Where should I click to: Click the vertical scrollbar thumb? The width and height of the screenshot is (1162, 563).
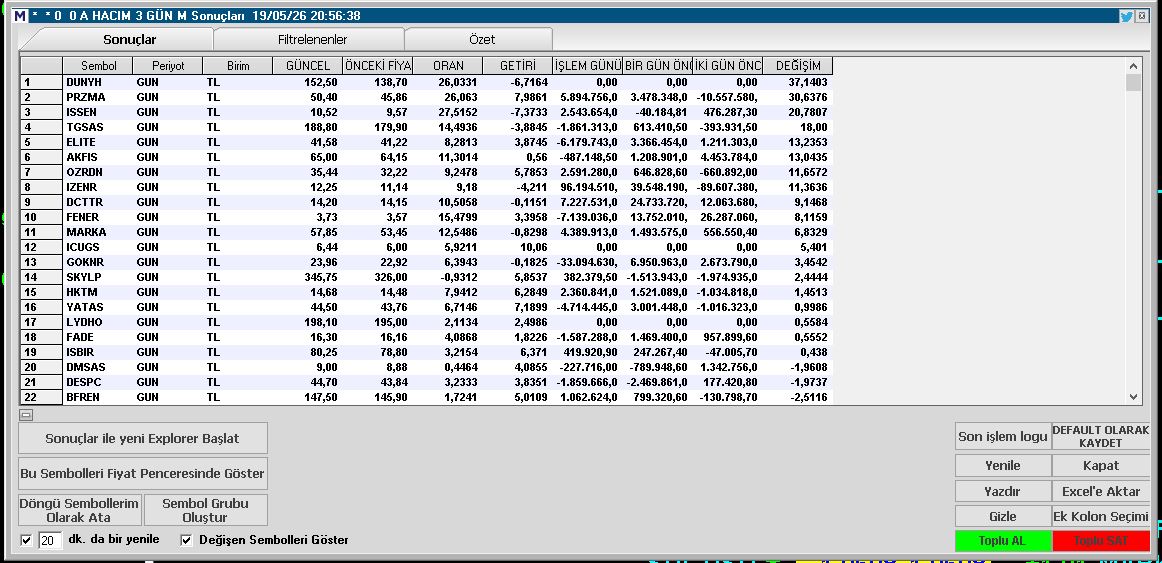(x=1133, y=82)
